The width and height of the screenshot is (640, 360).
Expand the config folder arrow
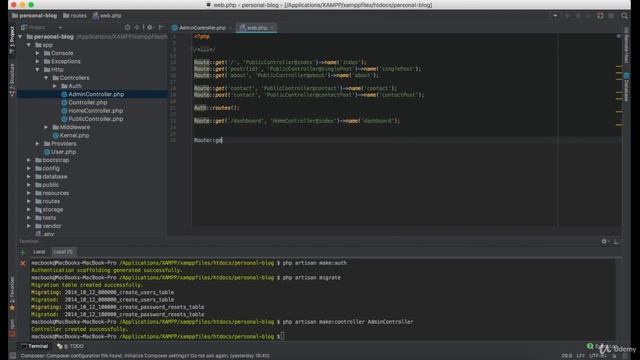(x=29, y=168)
